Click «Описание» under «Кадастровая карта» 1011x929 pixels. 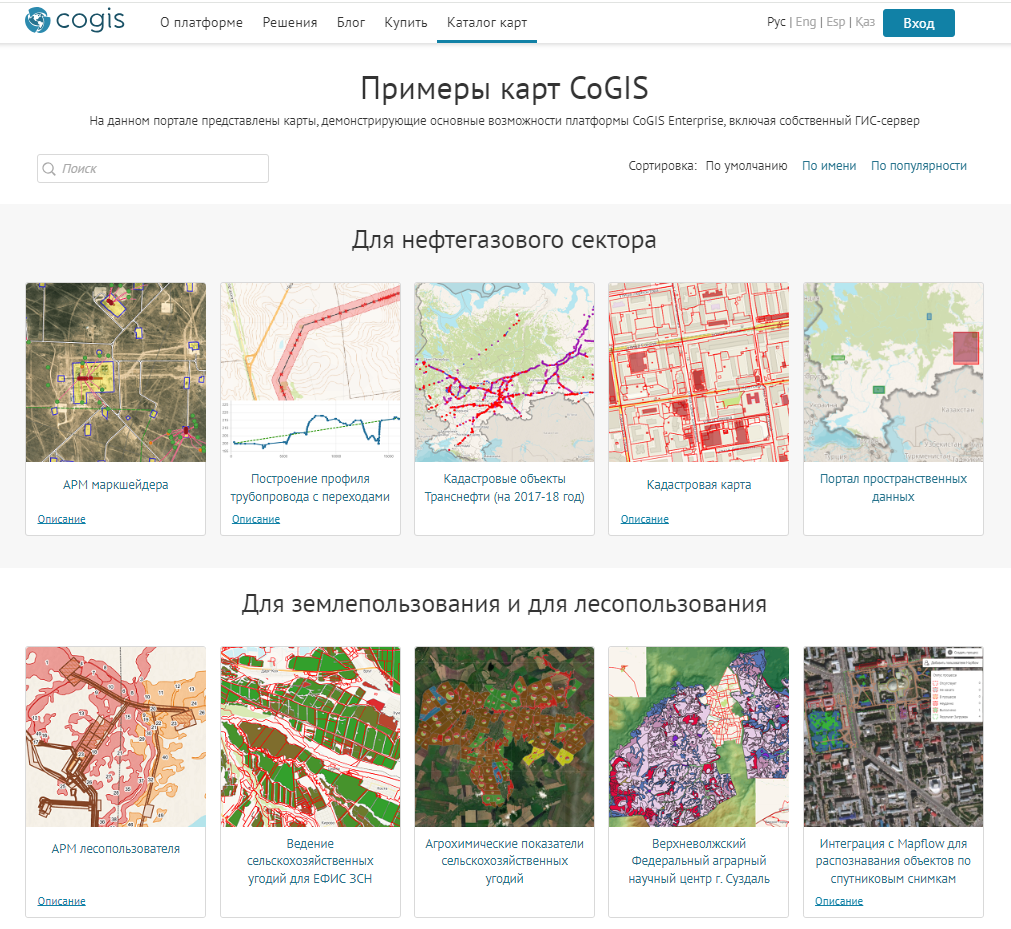(x=645, y=519)
